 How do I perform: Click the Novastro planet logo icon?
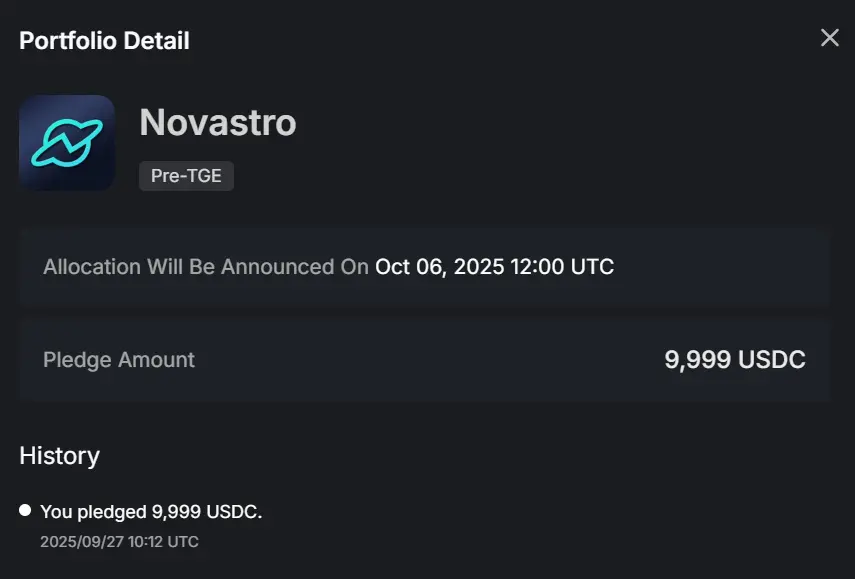[x=67, y=143]
